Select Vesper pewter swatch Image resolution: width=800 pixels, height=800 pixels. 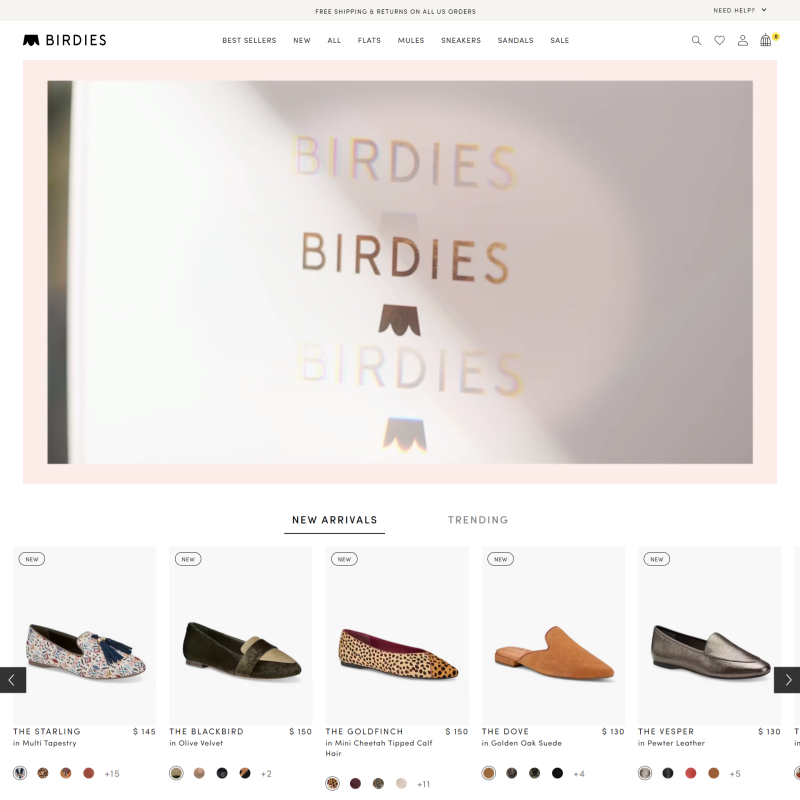645,773
